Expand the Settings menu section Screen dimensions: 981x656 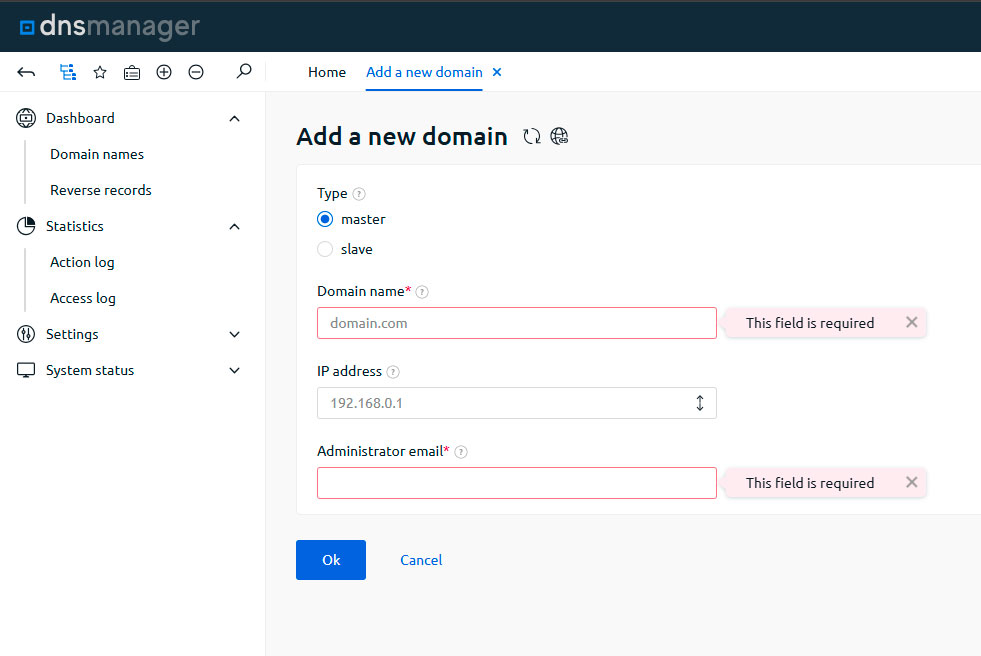[235, 335]
